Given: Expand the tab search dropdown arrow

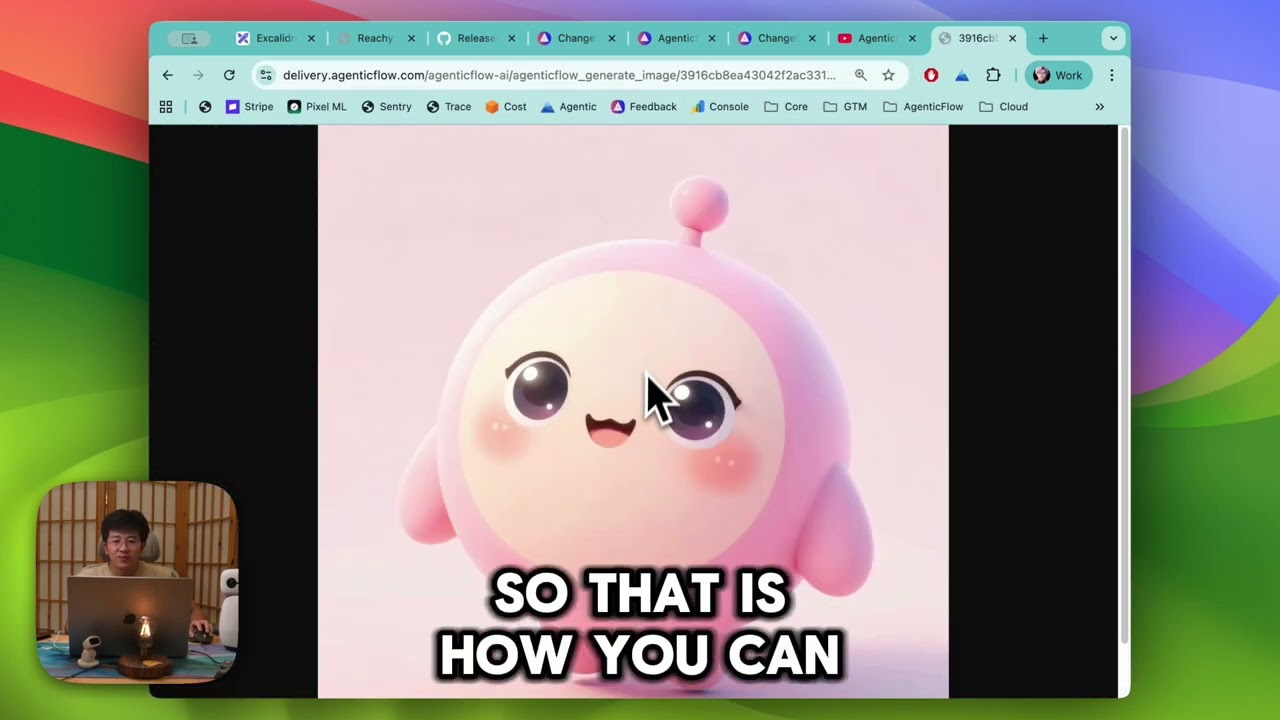Looking at the screenshot, I should coord(1113,38).
